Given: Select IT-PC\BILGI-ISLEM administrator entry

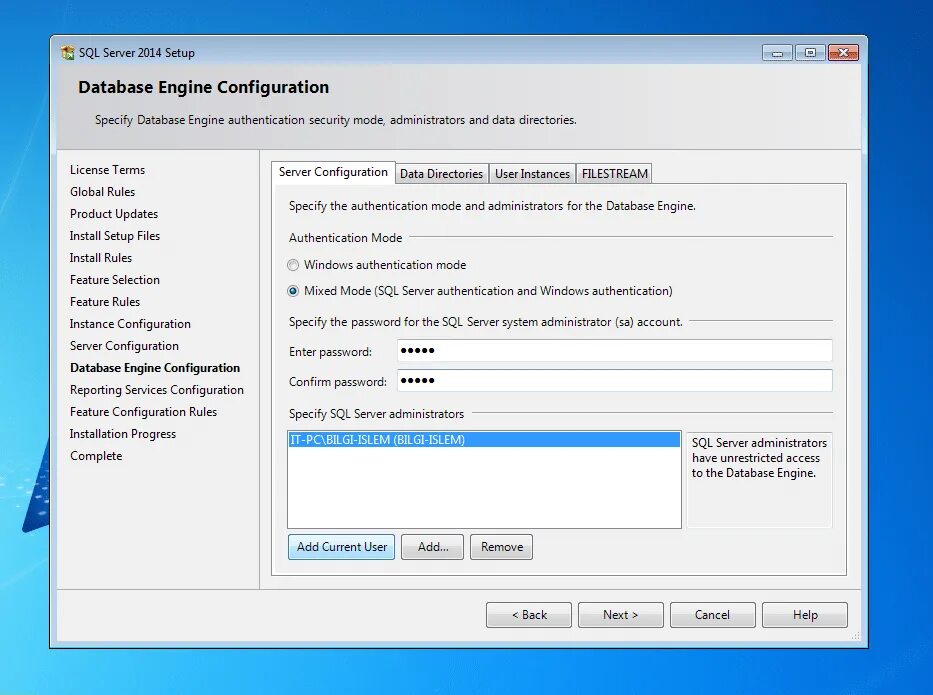Looking at the screenshot, I should [484, 440].
